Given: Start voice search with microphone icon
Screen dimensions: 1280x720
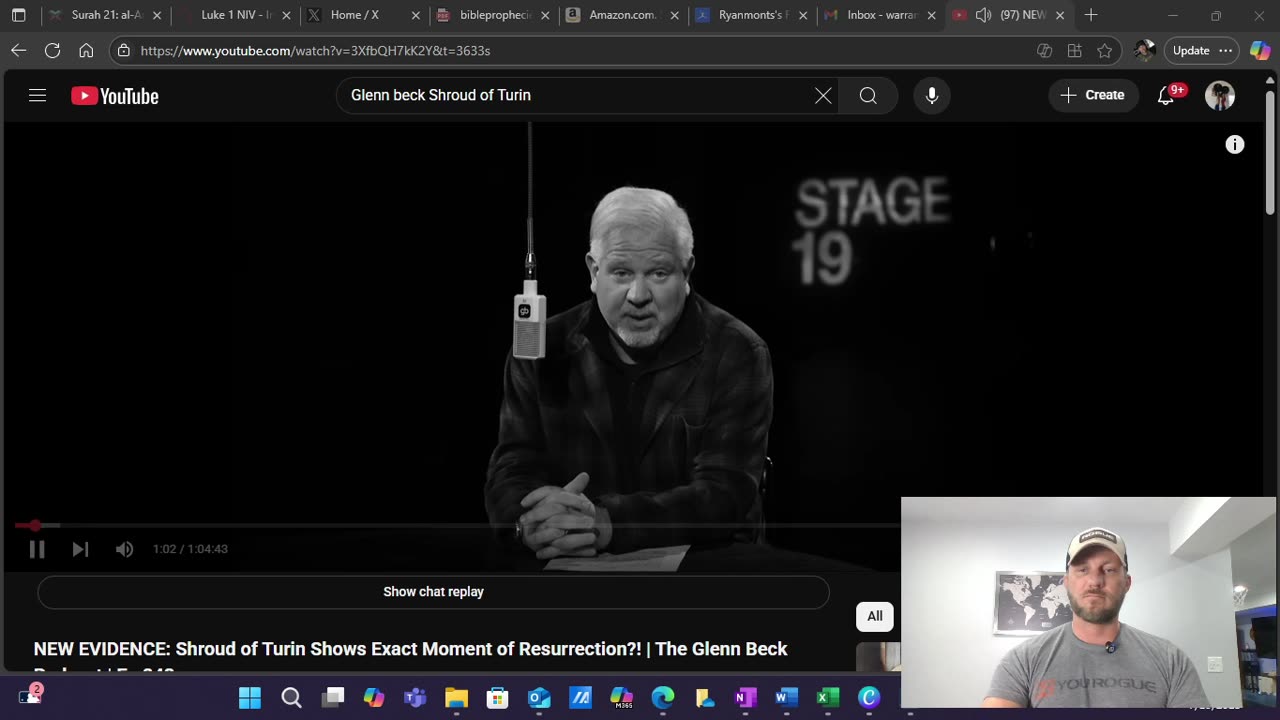Looking at the screenshot, I should (x=932, y=95).
